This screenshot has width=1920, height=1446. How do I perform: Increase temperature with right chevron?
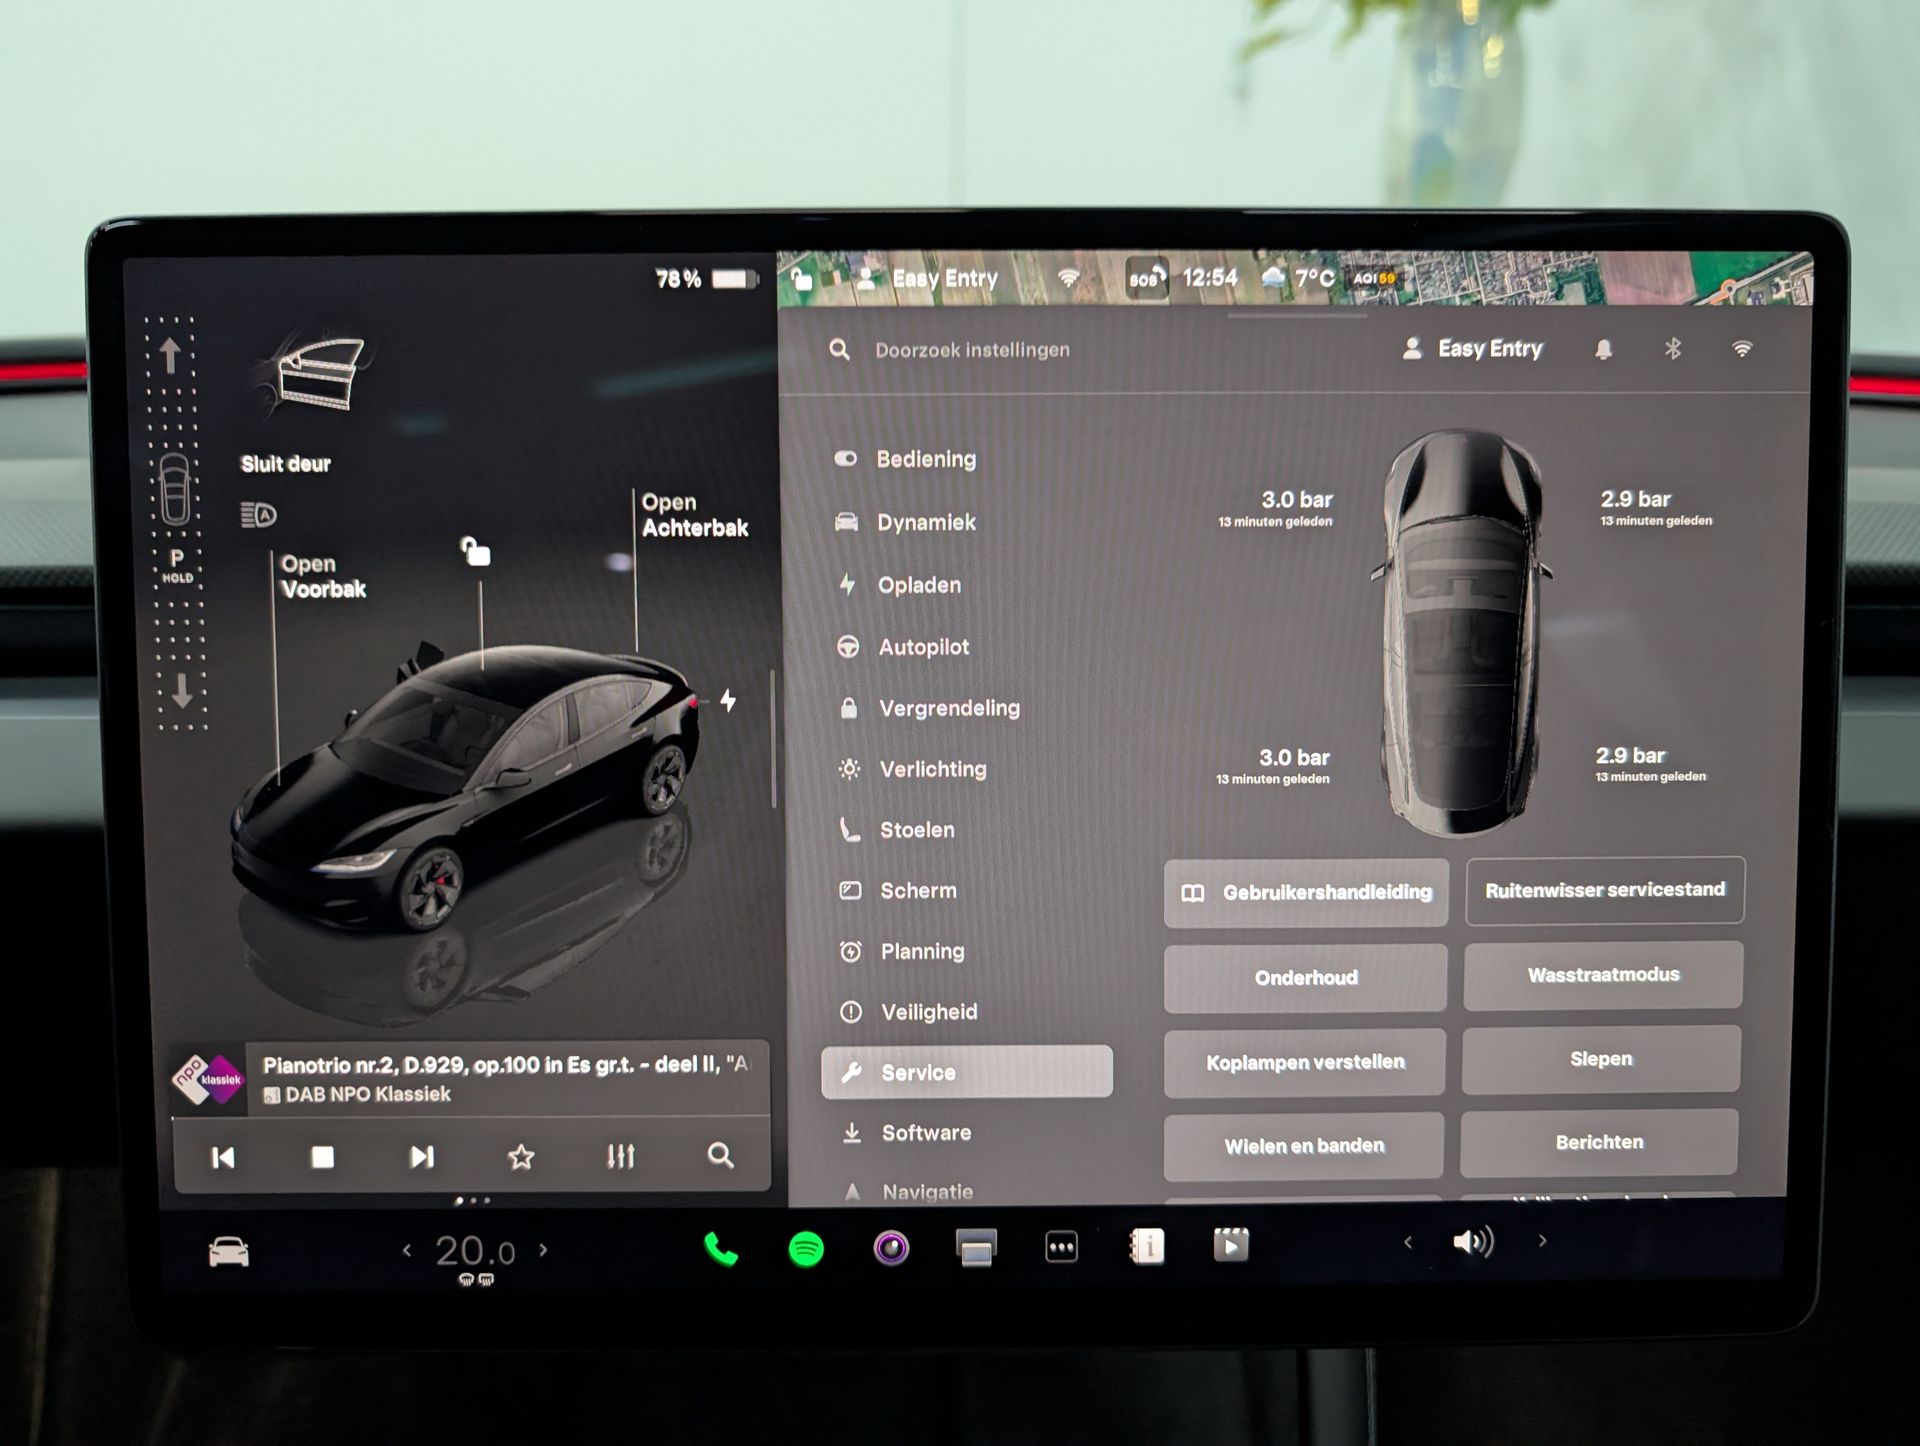click(x=543, y=1250)
